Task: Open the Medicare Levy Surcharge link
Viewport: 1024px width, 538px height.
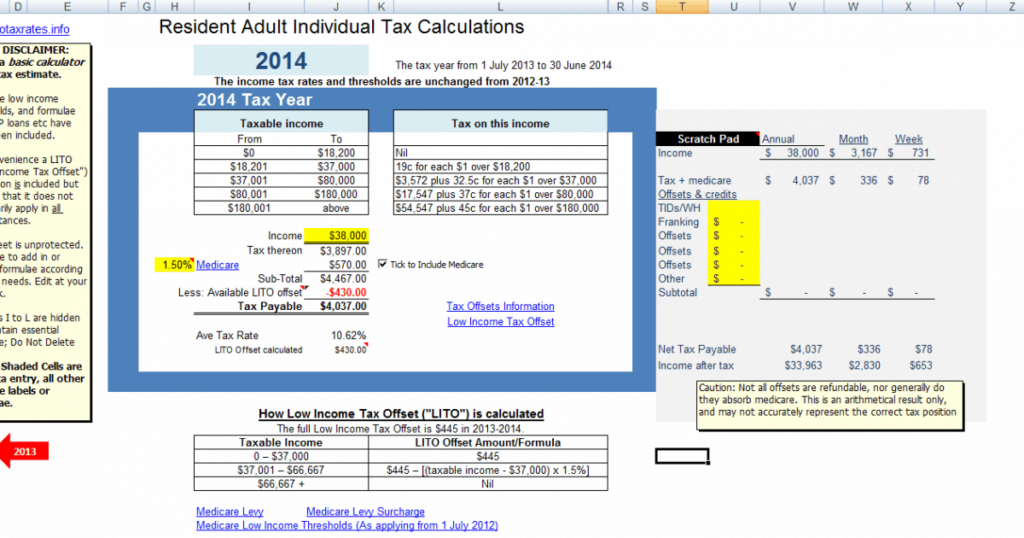Action: tap(365, 512)
